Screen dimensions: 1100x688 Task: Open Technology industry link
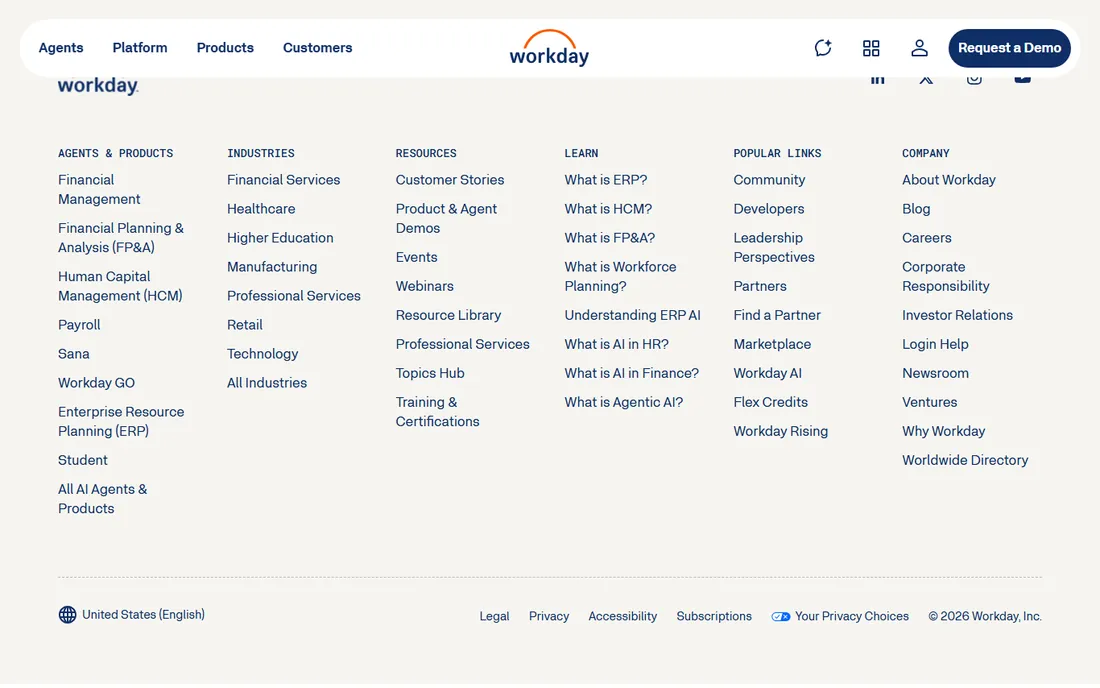coord(262,353)
